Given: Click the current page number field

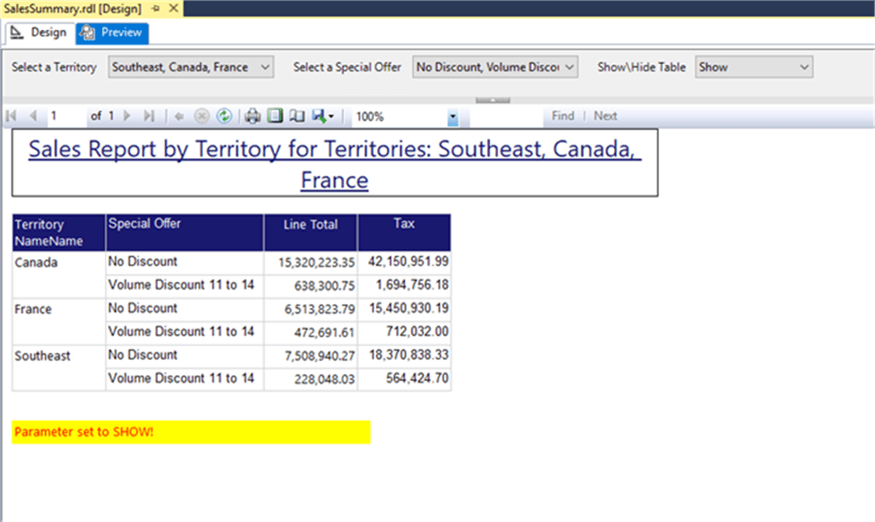Looking at the screenshot, I should click(66, 116).
